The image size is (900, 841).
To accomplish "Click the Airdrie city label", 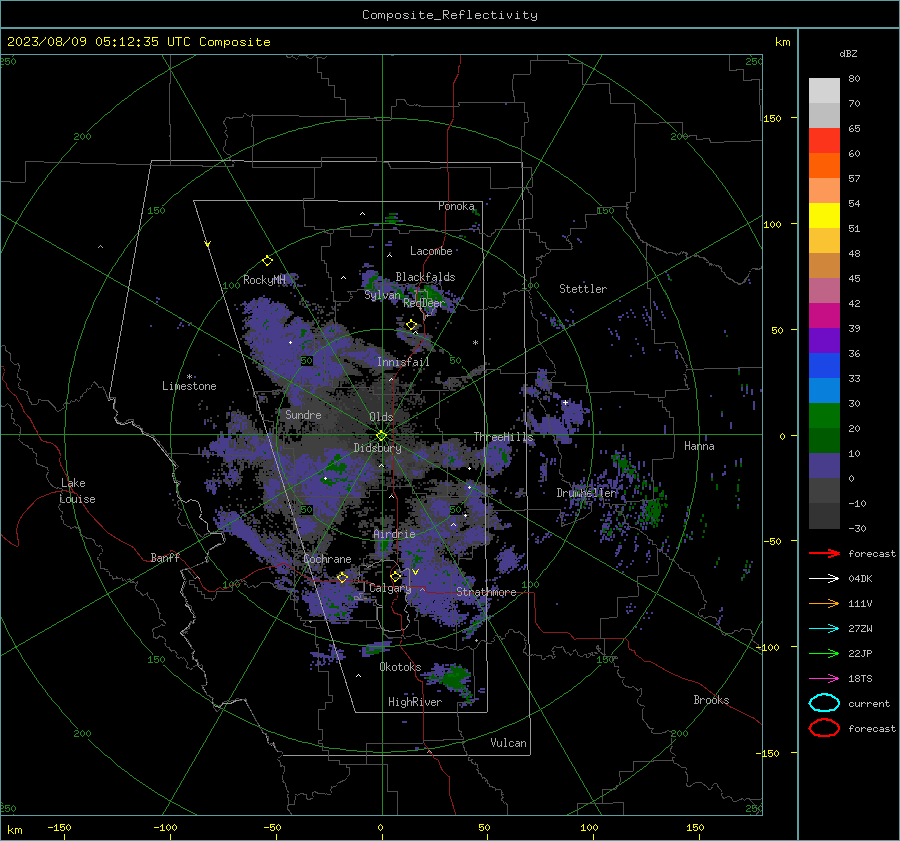I will point(394,534).
